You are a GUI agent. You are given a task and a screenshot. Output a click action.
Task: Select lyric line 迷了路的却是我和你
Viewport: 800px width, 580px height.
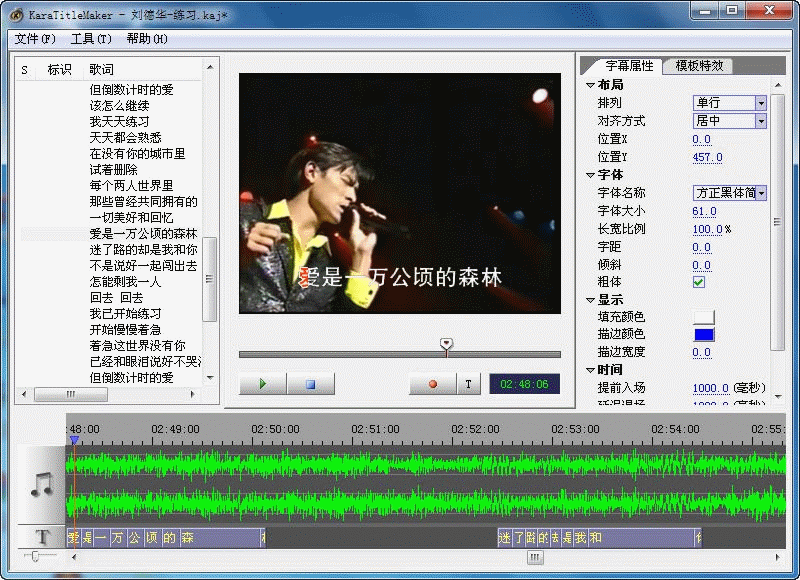pyautogui.click(x=143, y=249)
